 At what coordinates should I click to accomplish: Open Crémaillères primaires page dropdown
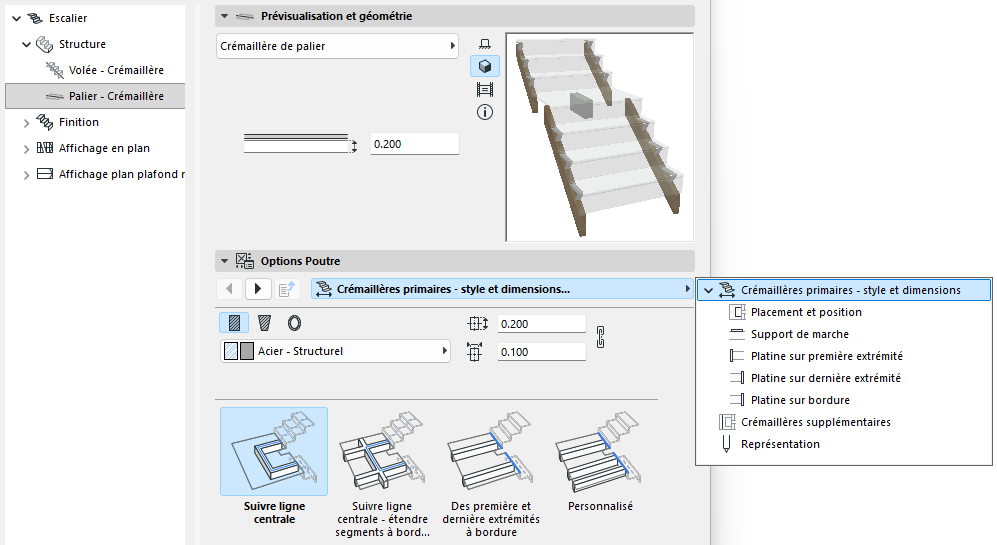(x=502, y=289)
